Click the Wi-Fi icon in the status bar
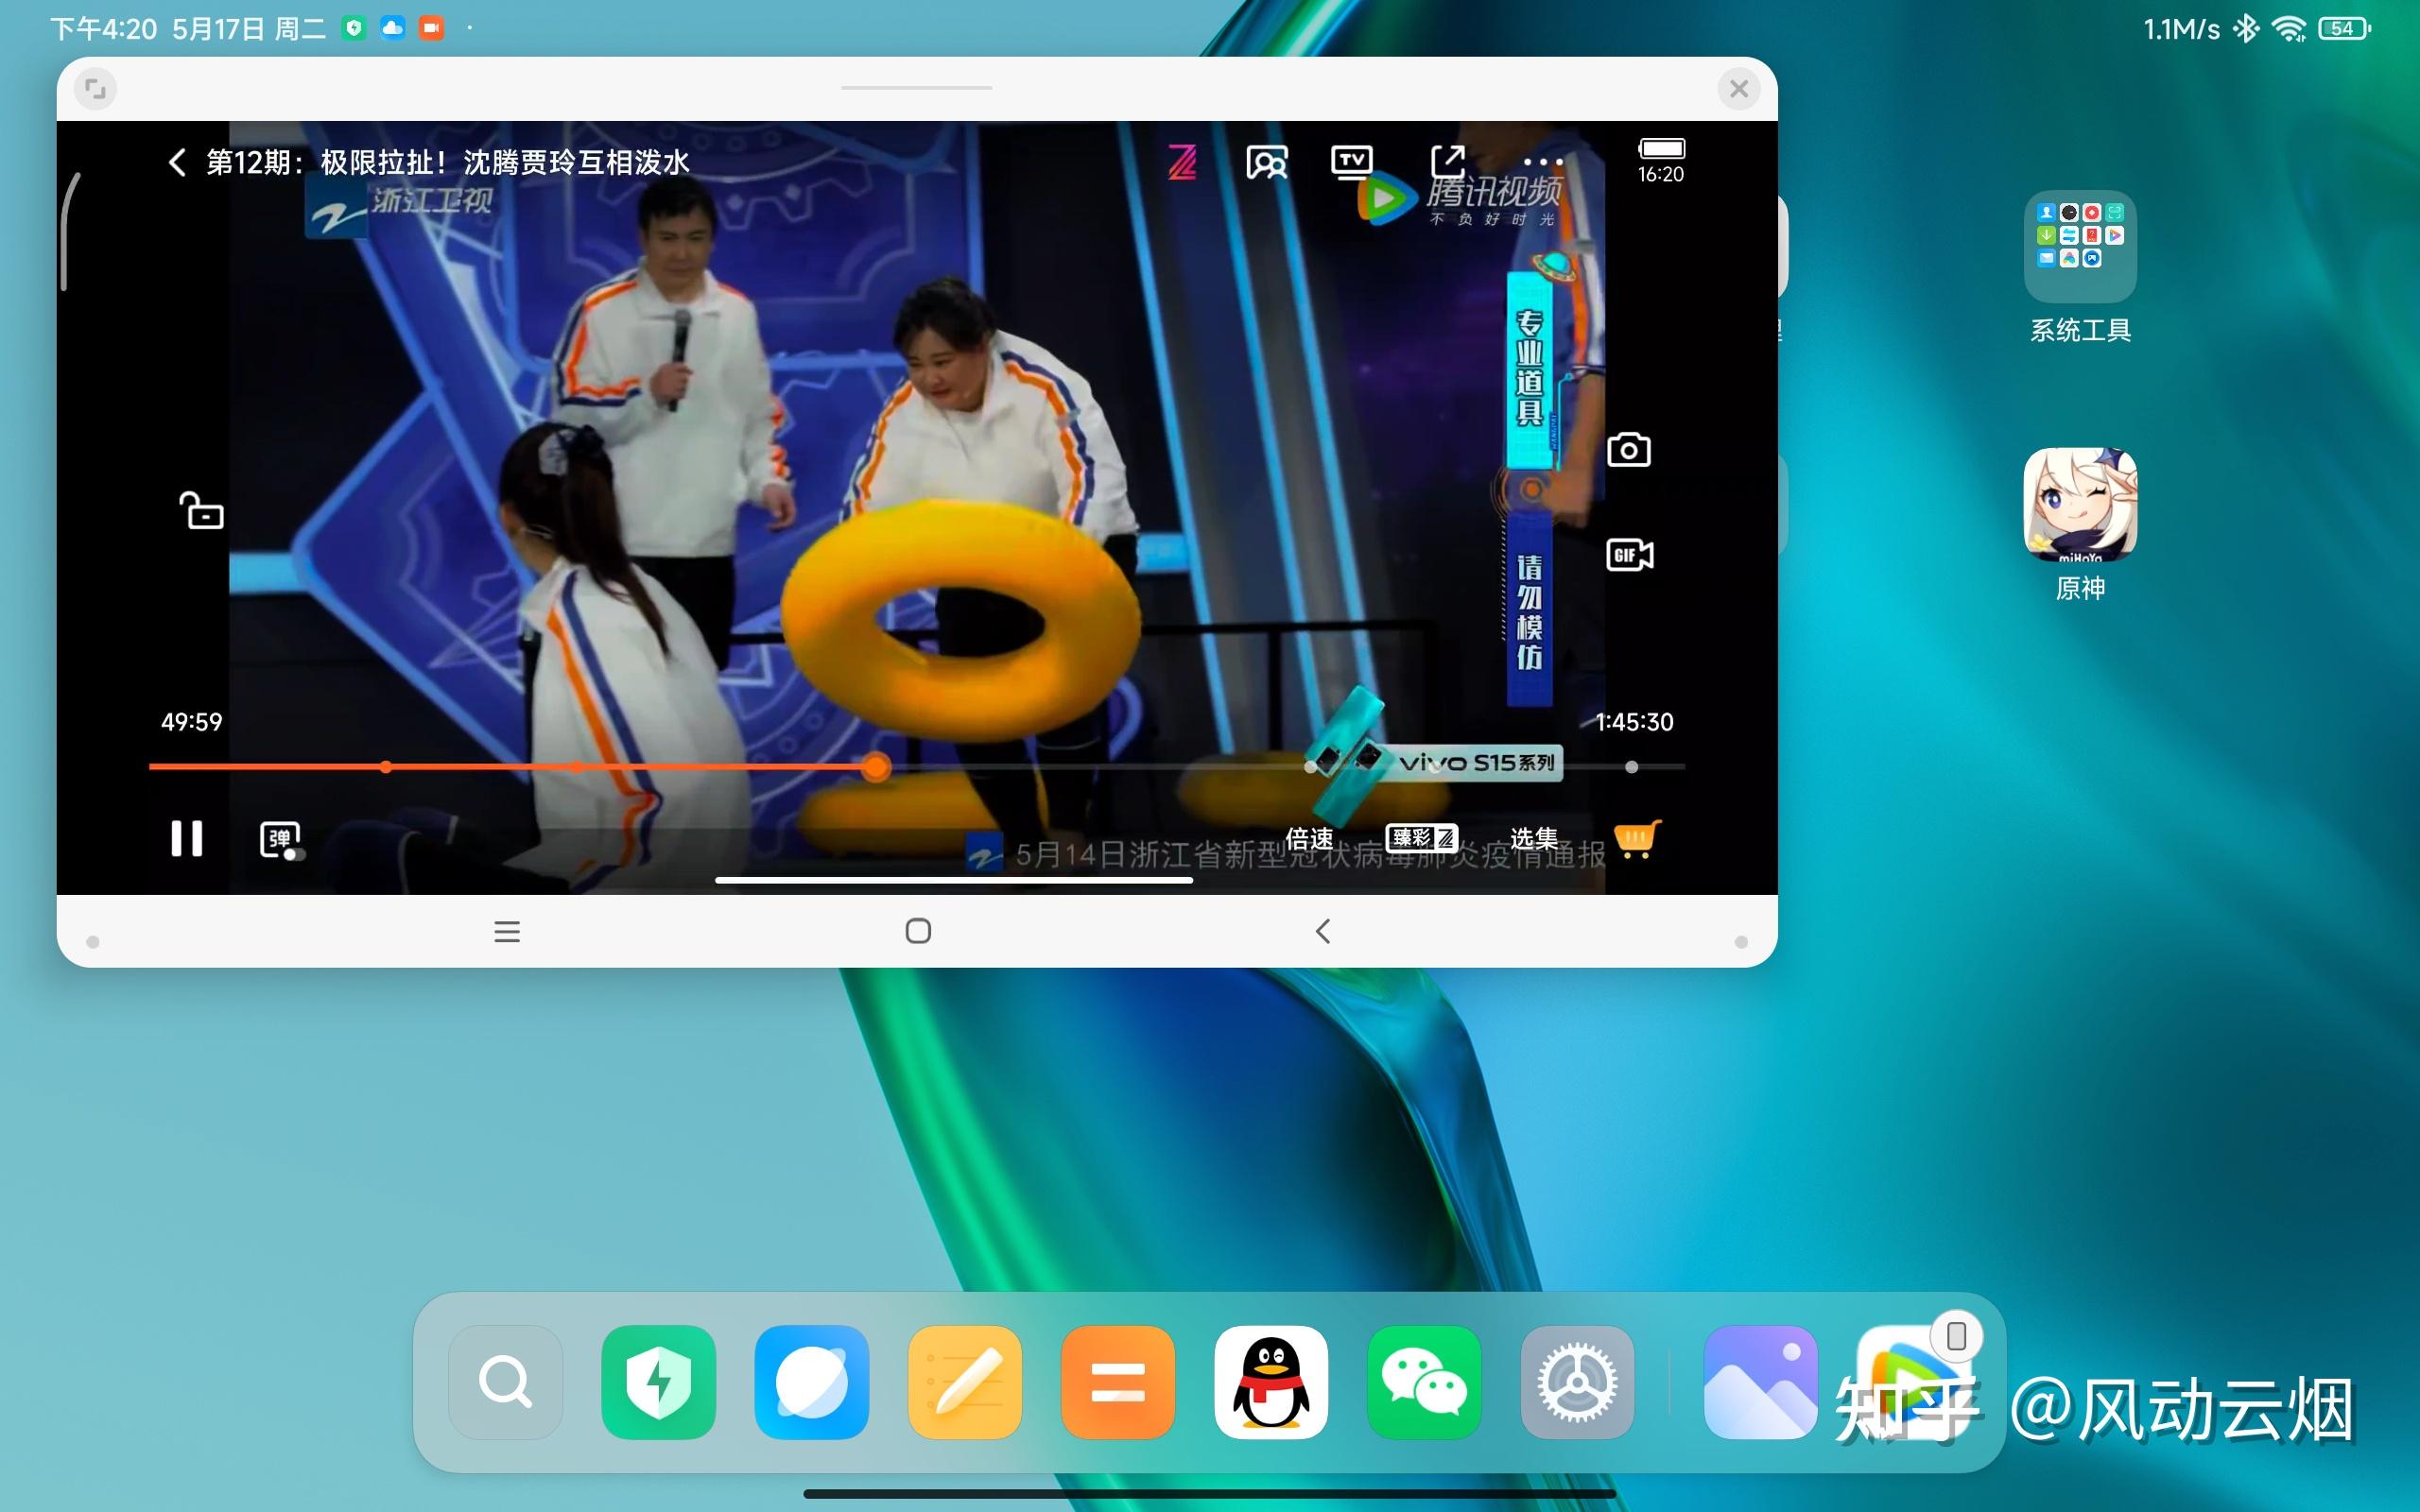Image resolution: width=2420 pixels, height=1512 pixels. [x=2289, y=29]
